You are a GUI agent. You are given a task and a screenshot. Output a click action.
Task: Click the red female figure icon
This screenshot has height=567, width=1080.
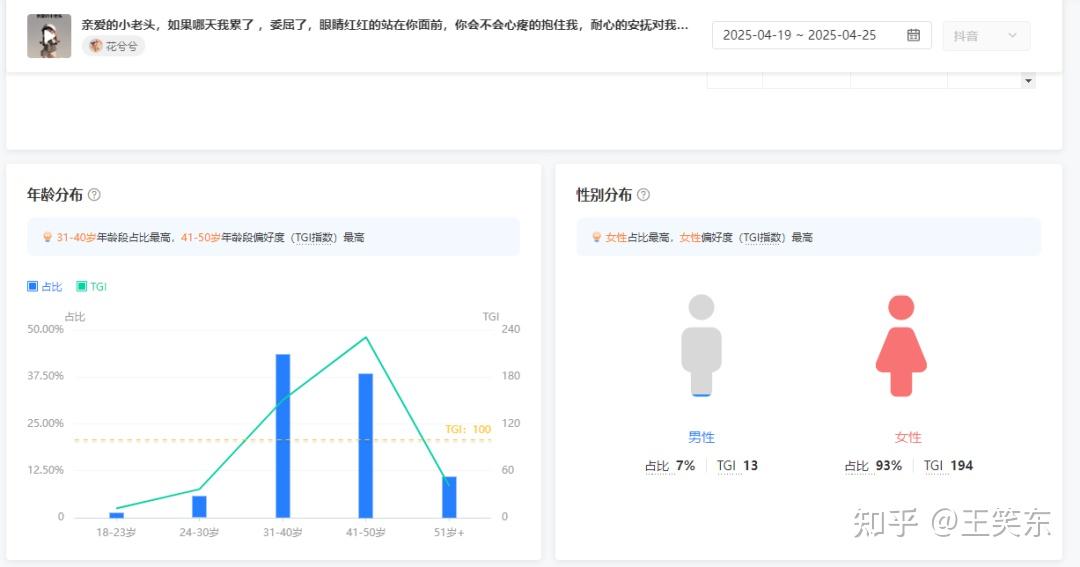[x=901, y=346]
